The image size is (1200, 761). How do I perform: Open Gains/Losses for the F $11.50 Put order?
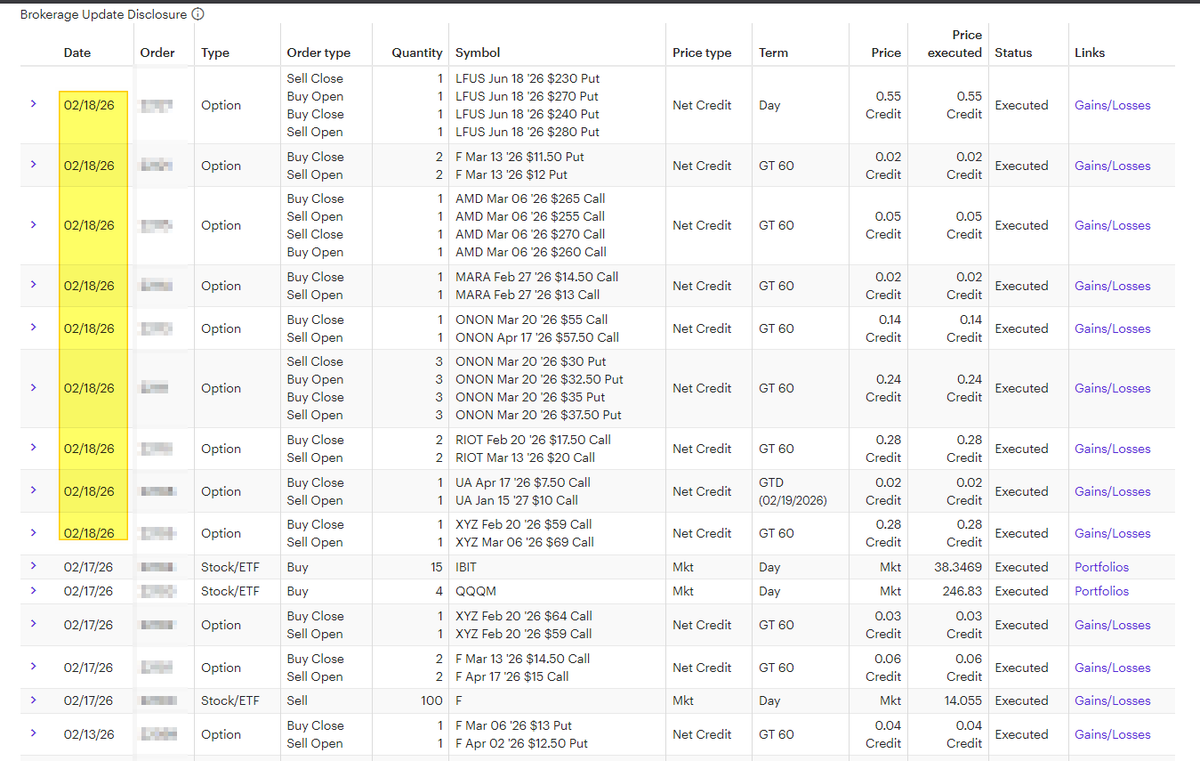[1112, 166]
